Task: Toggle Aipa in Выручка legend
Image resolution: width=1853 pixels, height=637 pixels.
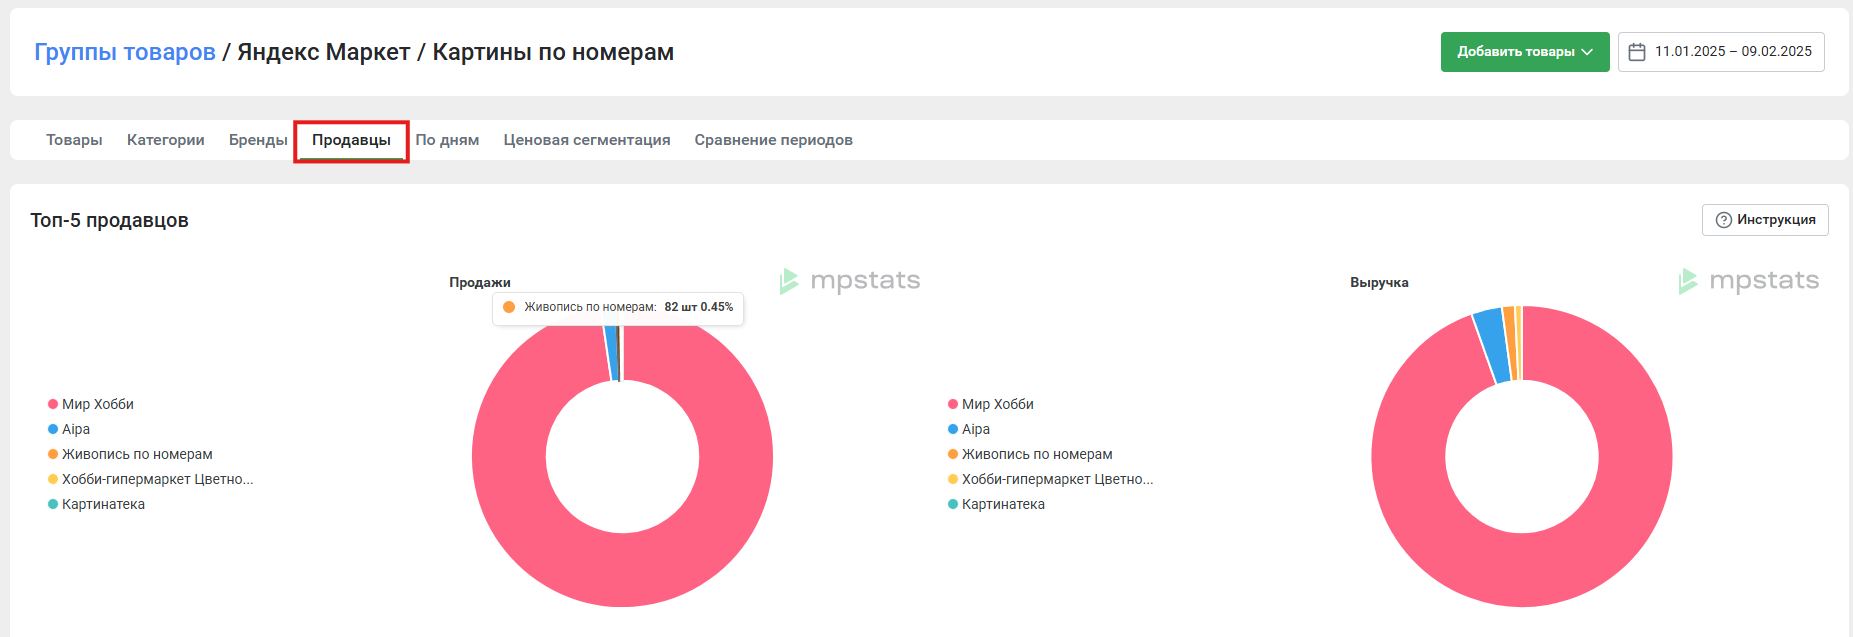Action: tap(969, 429)
